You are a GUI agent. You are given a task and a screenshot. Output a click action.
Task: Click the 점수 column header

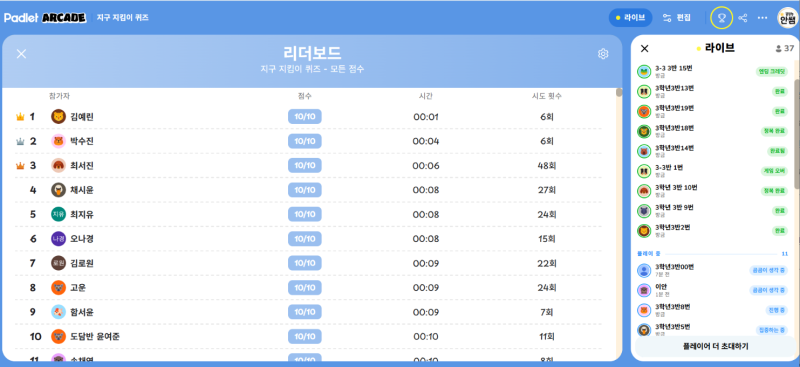click(x=305, y=96)
